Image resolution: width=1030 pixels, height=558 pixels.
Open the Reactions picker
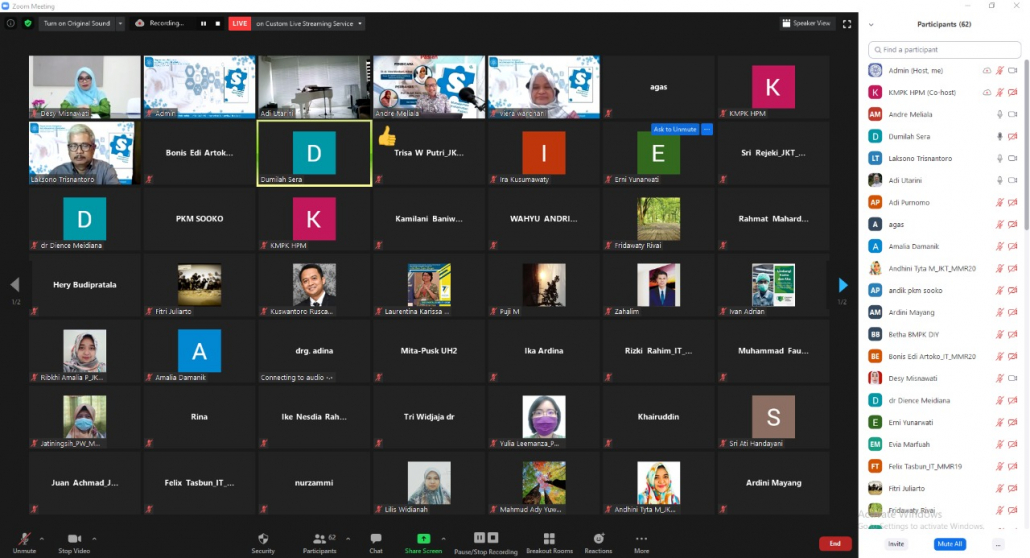click(x=598, y=541)
